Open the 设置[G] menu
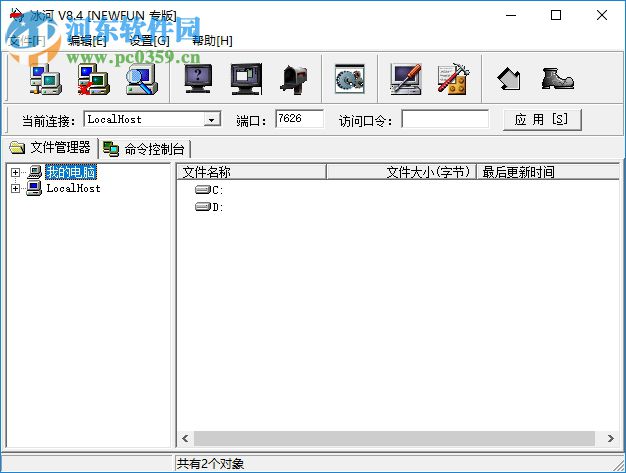The image size is (626, 473). point(150,40)
